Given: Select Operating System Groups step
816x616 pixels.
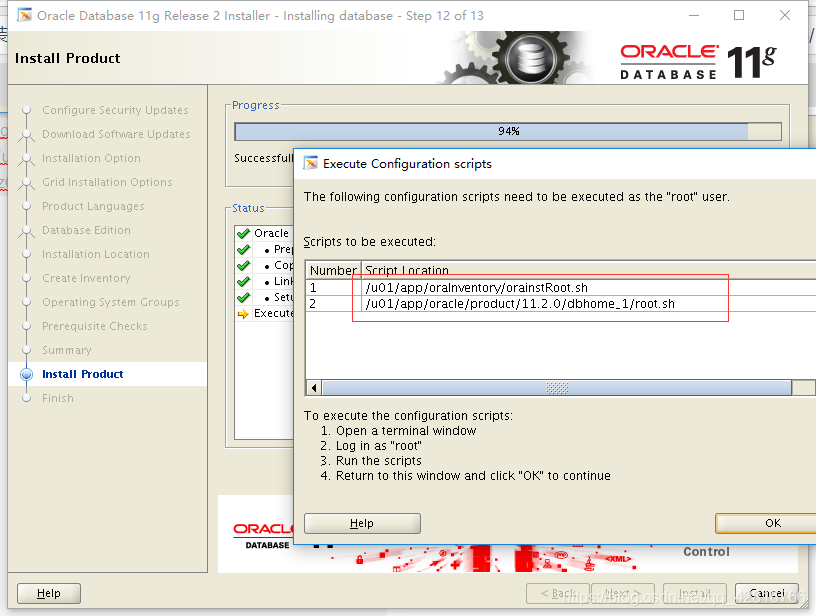Looking at the screenshot, I should tap(111, 302).
